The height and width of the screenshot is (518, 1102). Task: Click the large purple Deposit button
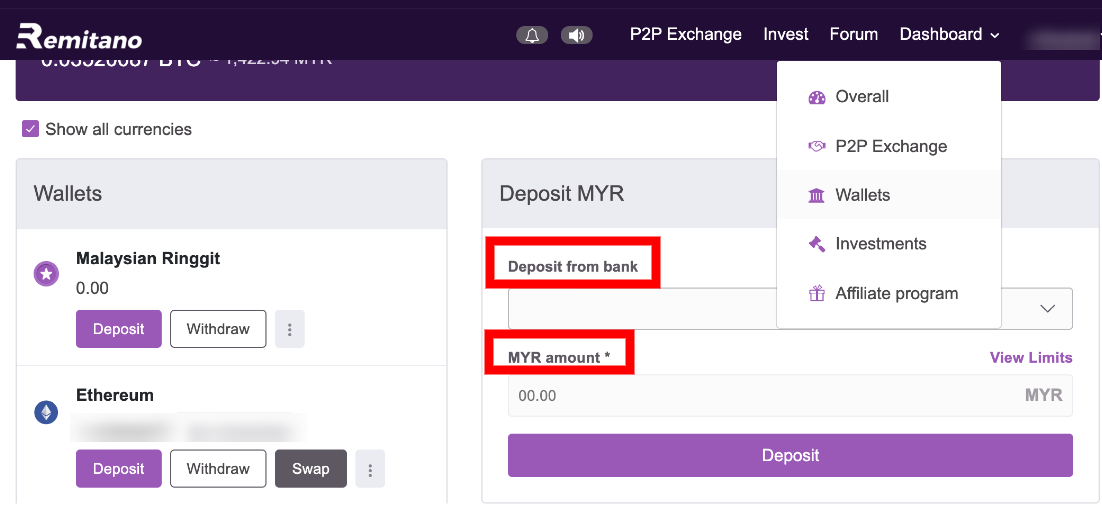(x=790, y=455)
